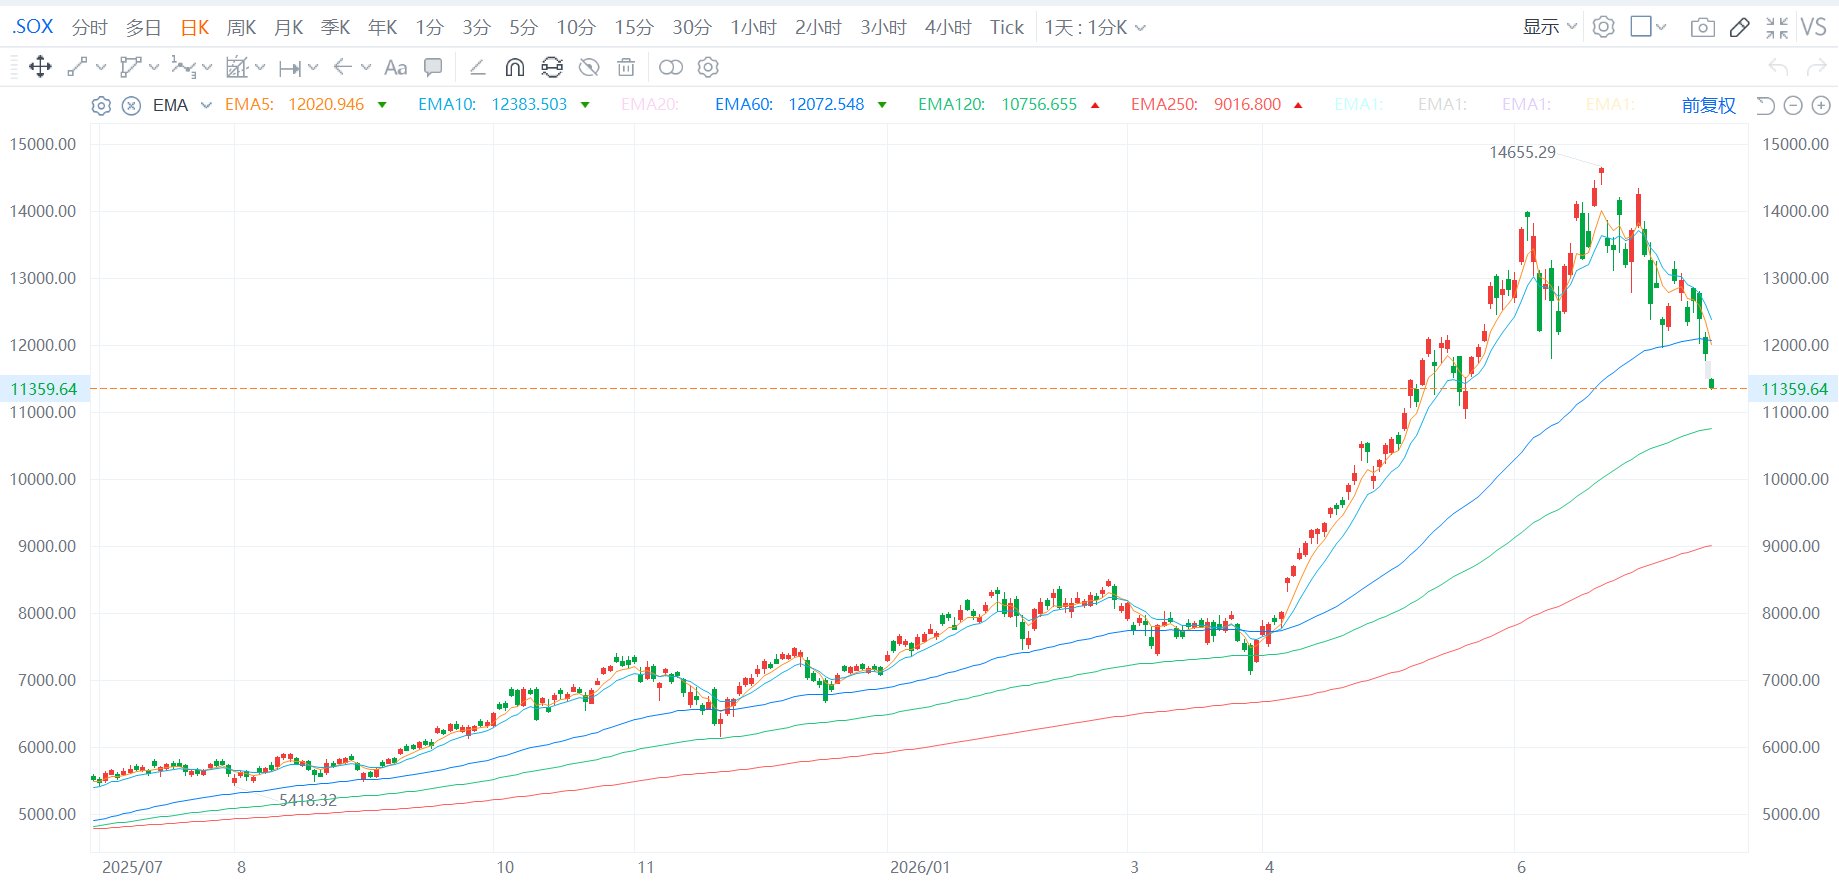Click the 前复权 adjustment button
Screen dimensions: 1839x882
point(1708,105)
